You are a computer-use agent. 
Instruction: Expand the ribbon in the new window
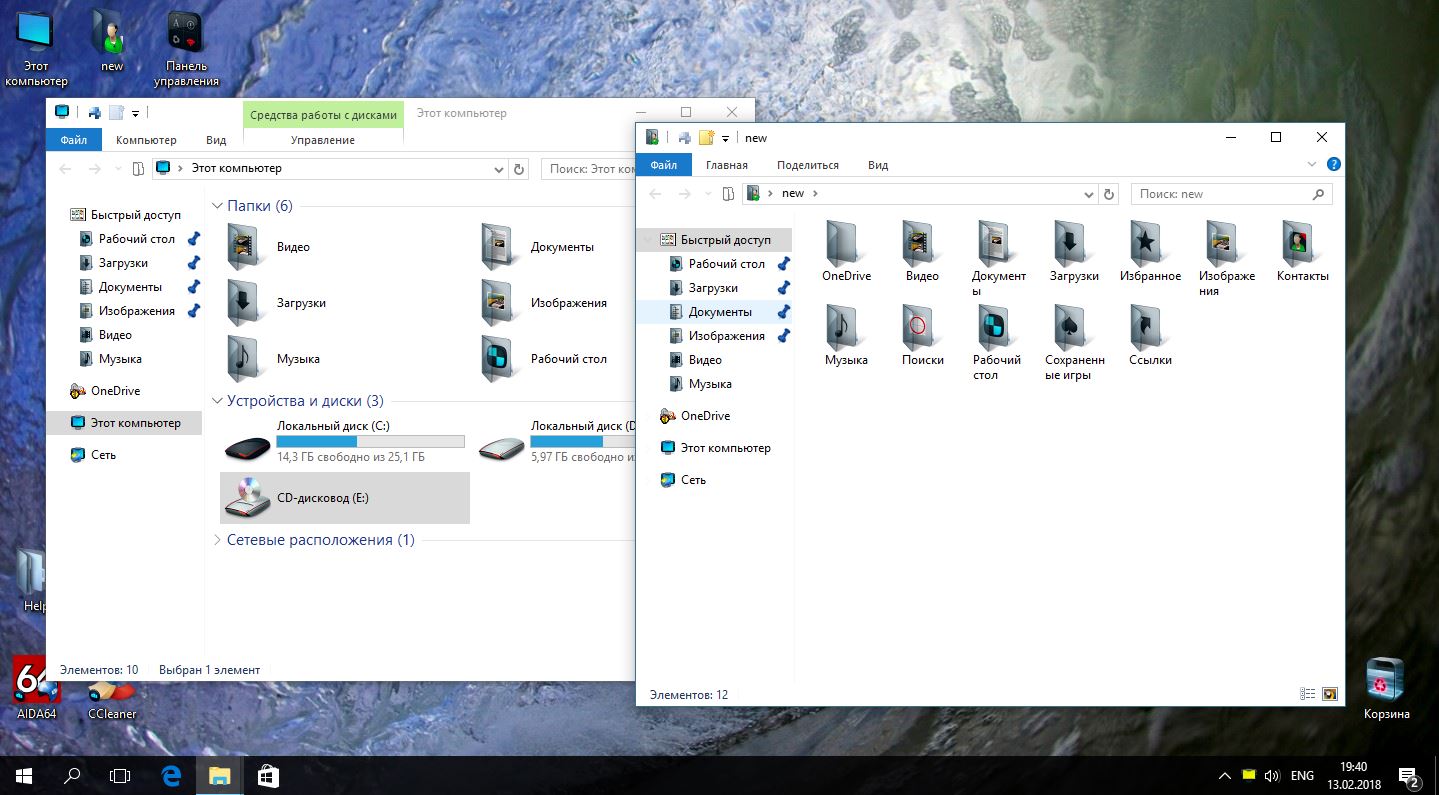tap(1312, 165)
